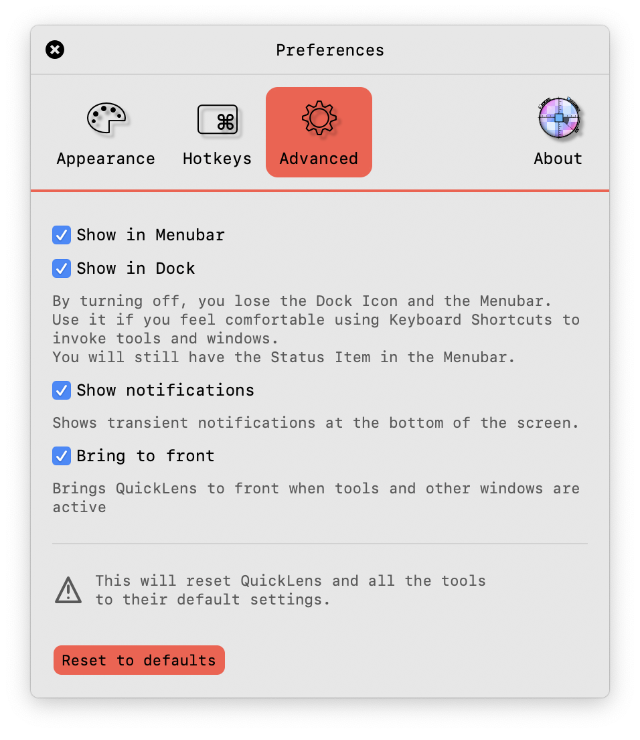Toggle the Show notifications checkbox

click(x=61, y=390)
